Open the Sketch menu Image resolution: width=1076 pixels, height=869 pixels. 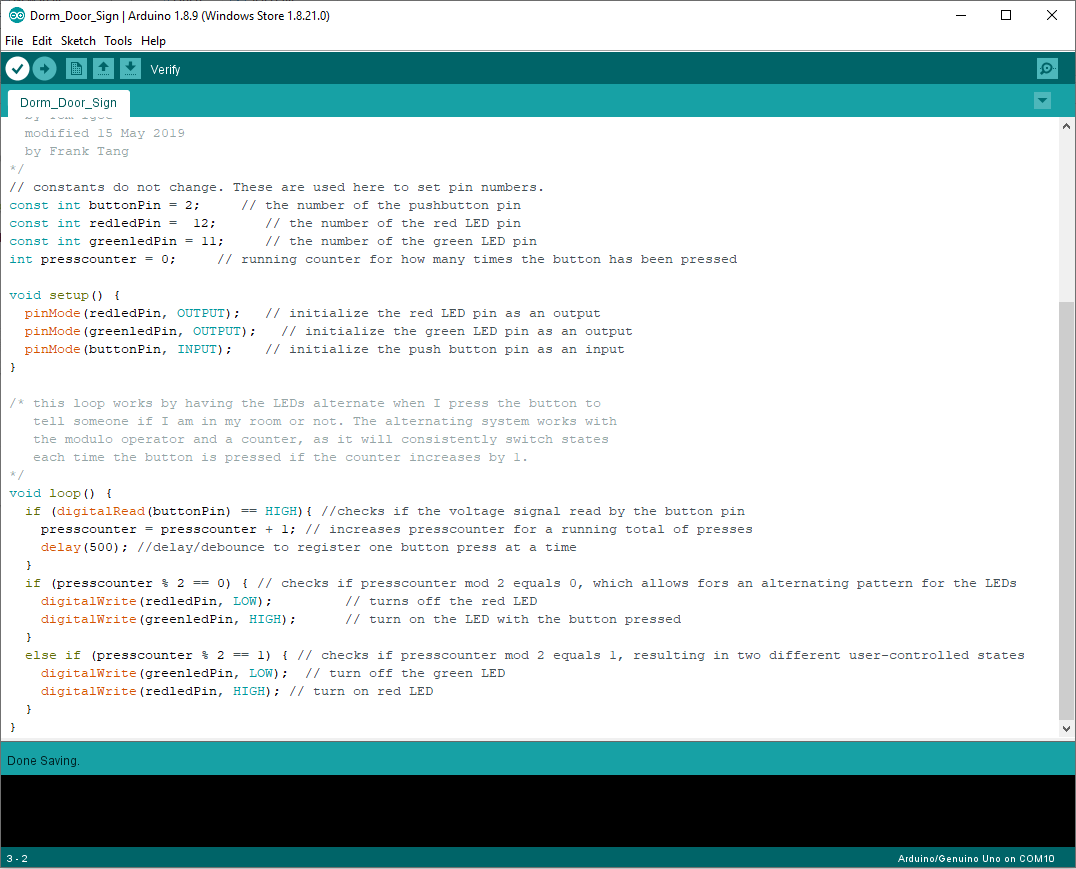coord(78,41)
